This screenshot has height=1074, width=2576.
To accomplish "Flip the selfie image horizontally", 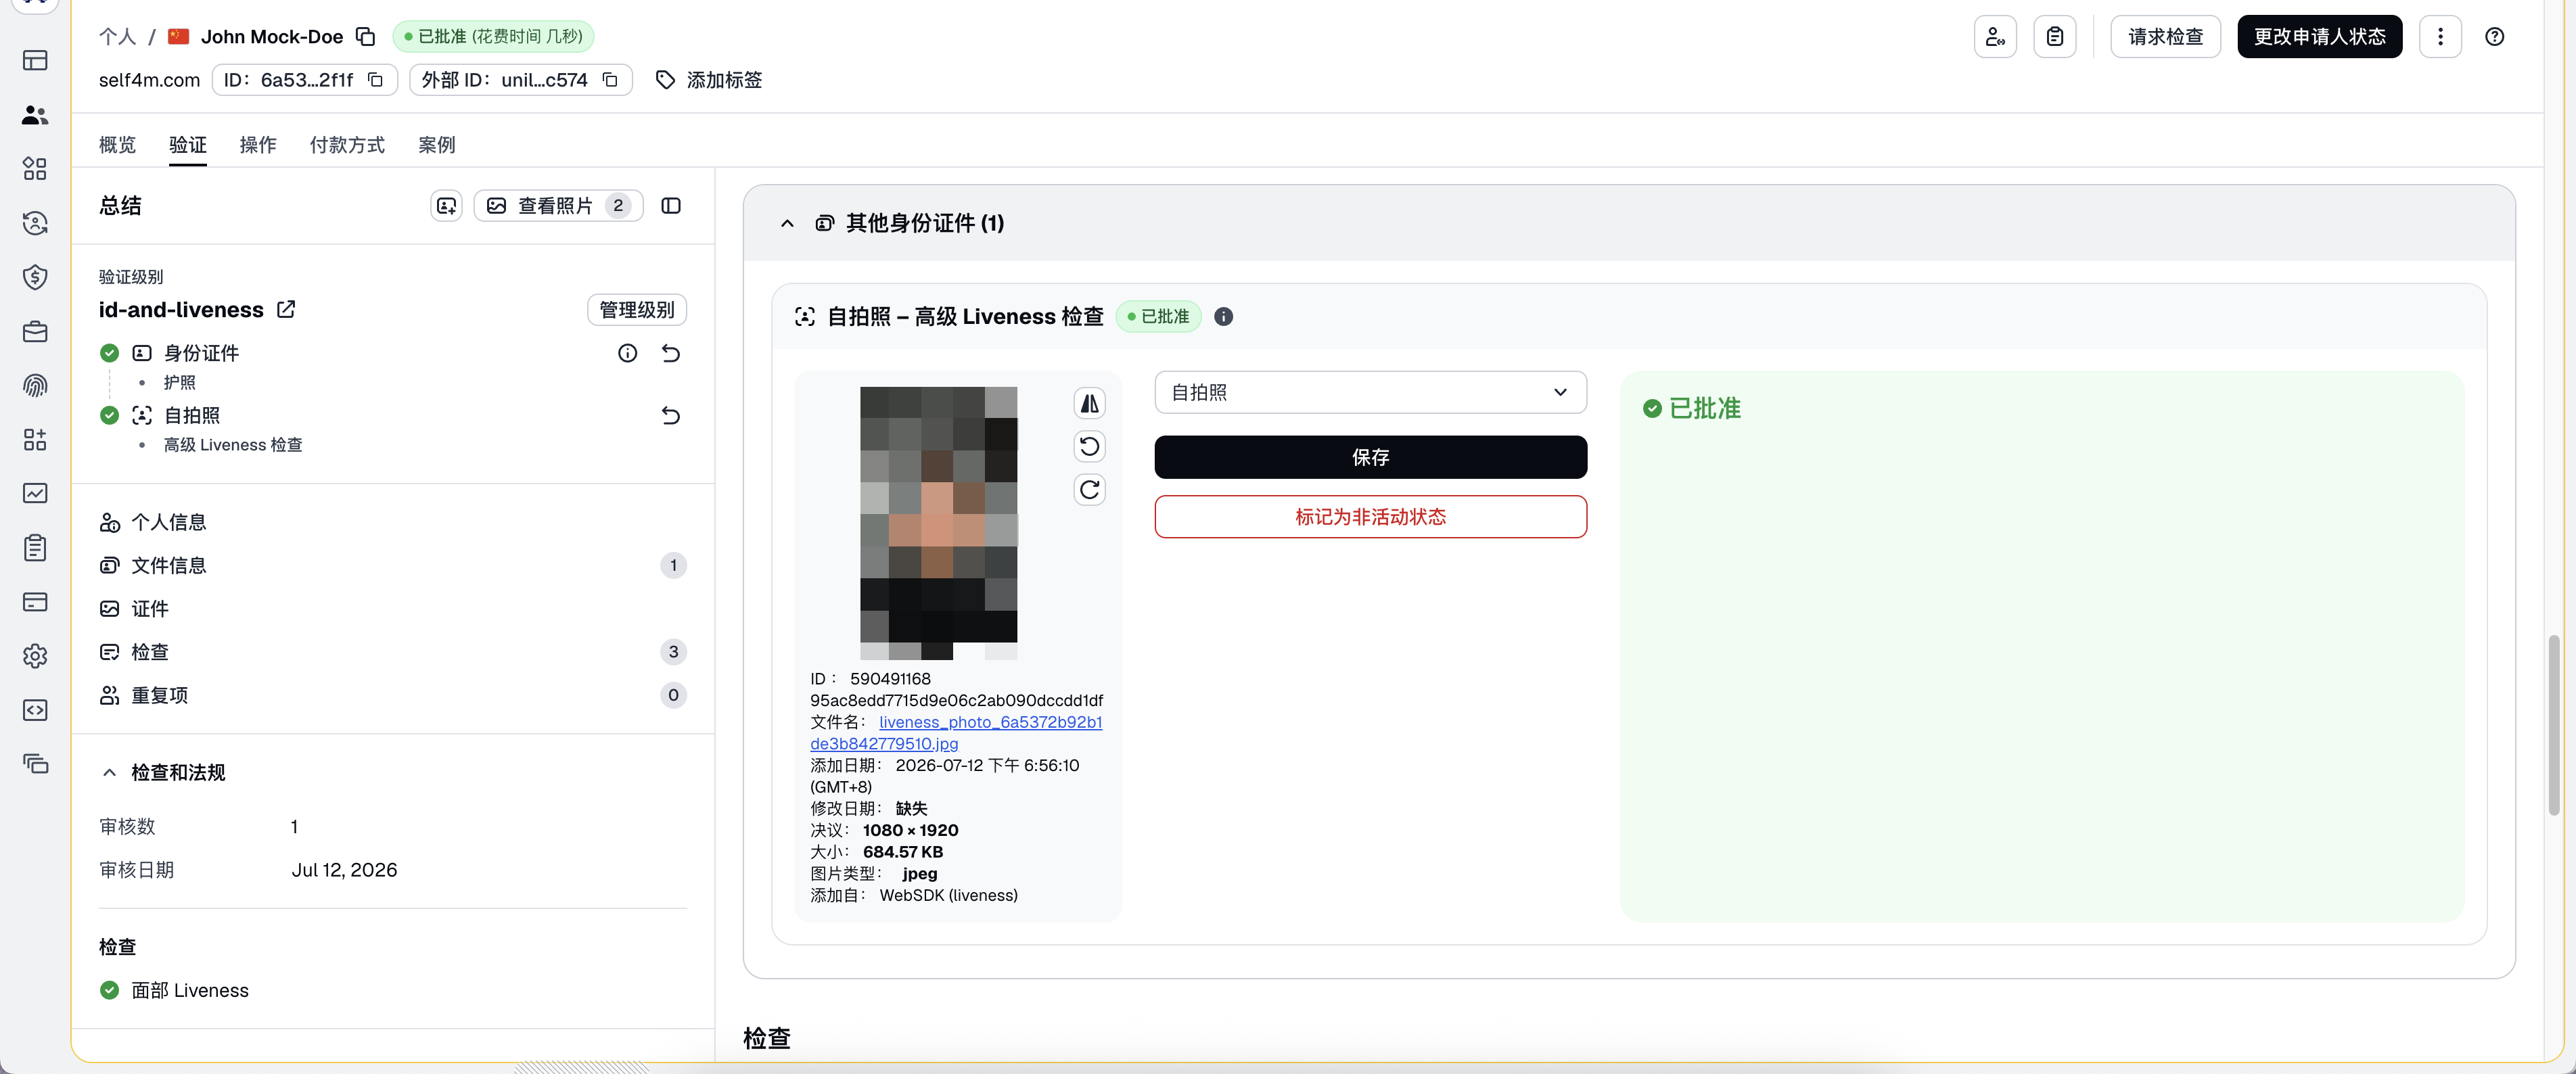I will click(x=1089, y=404).
